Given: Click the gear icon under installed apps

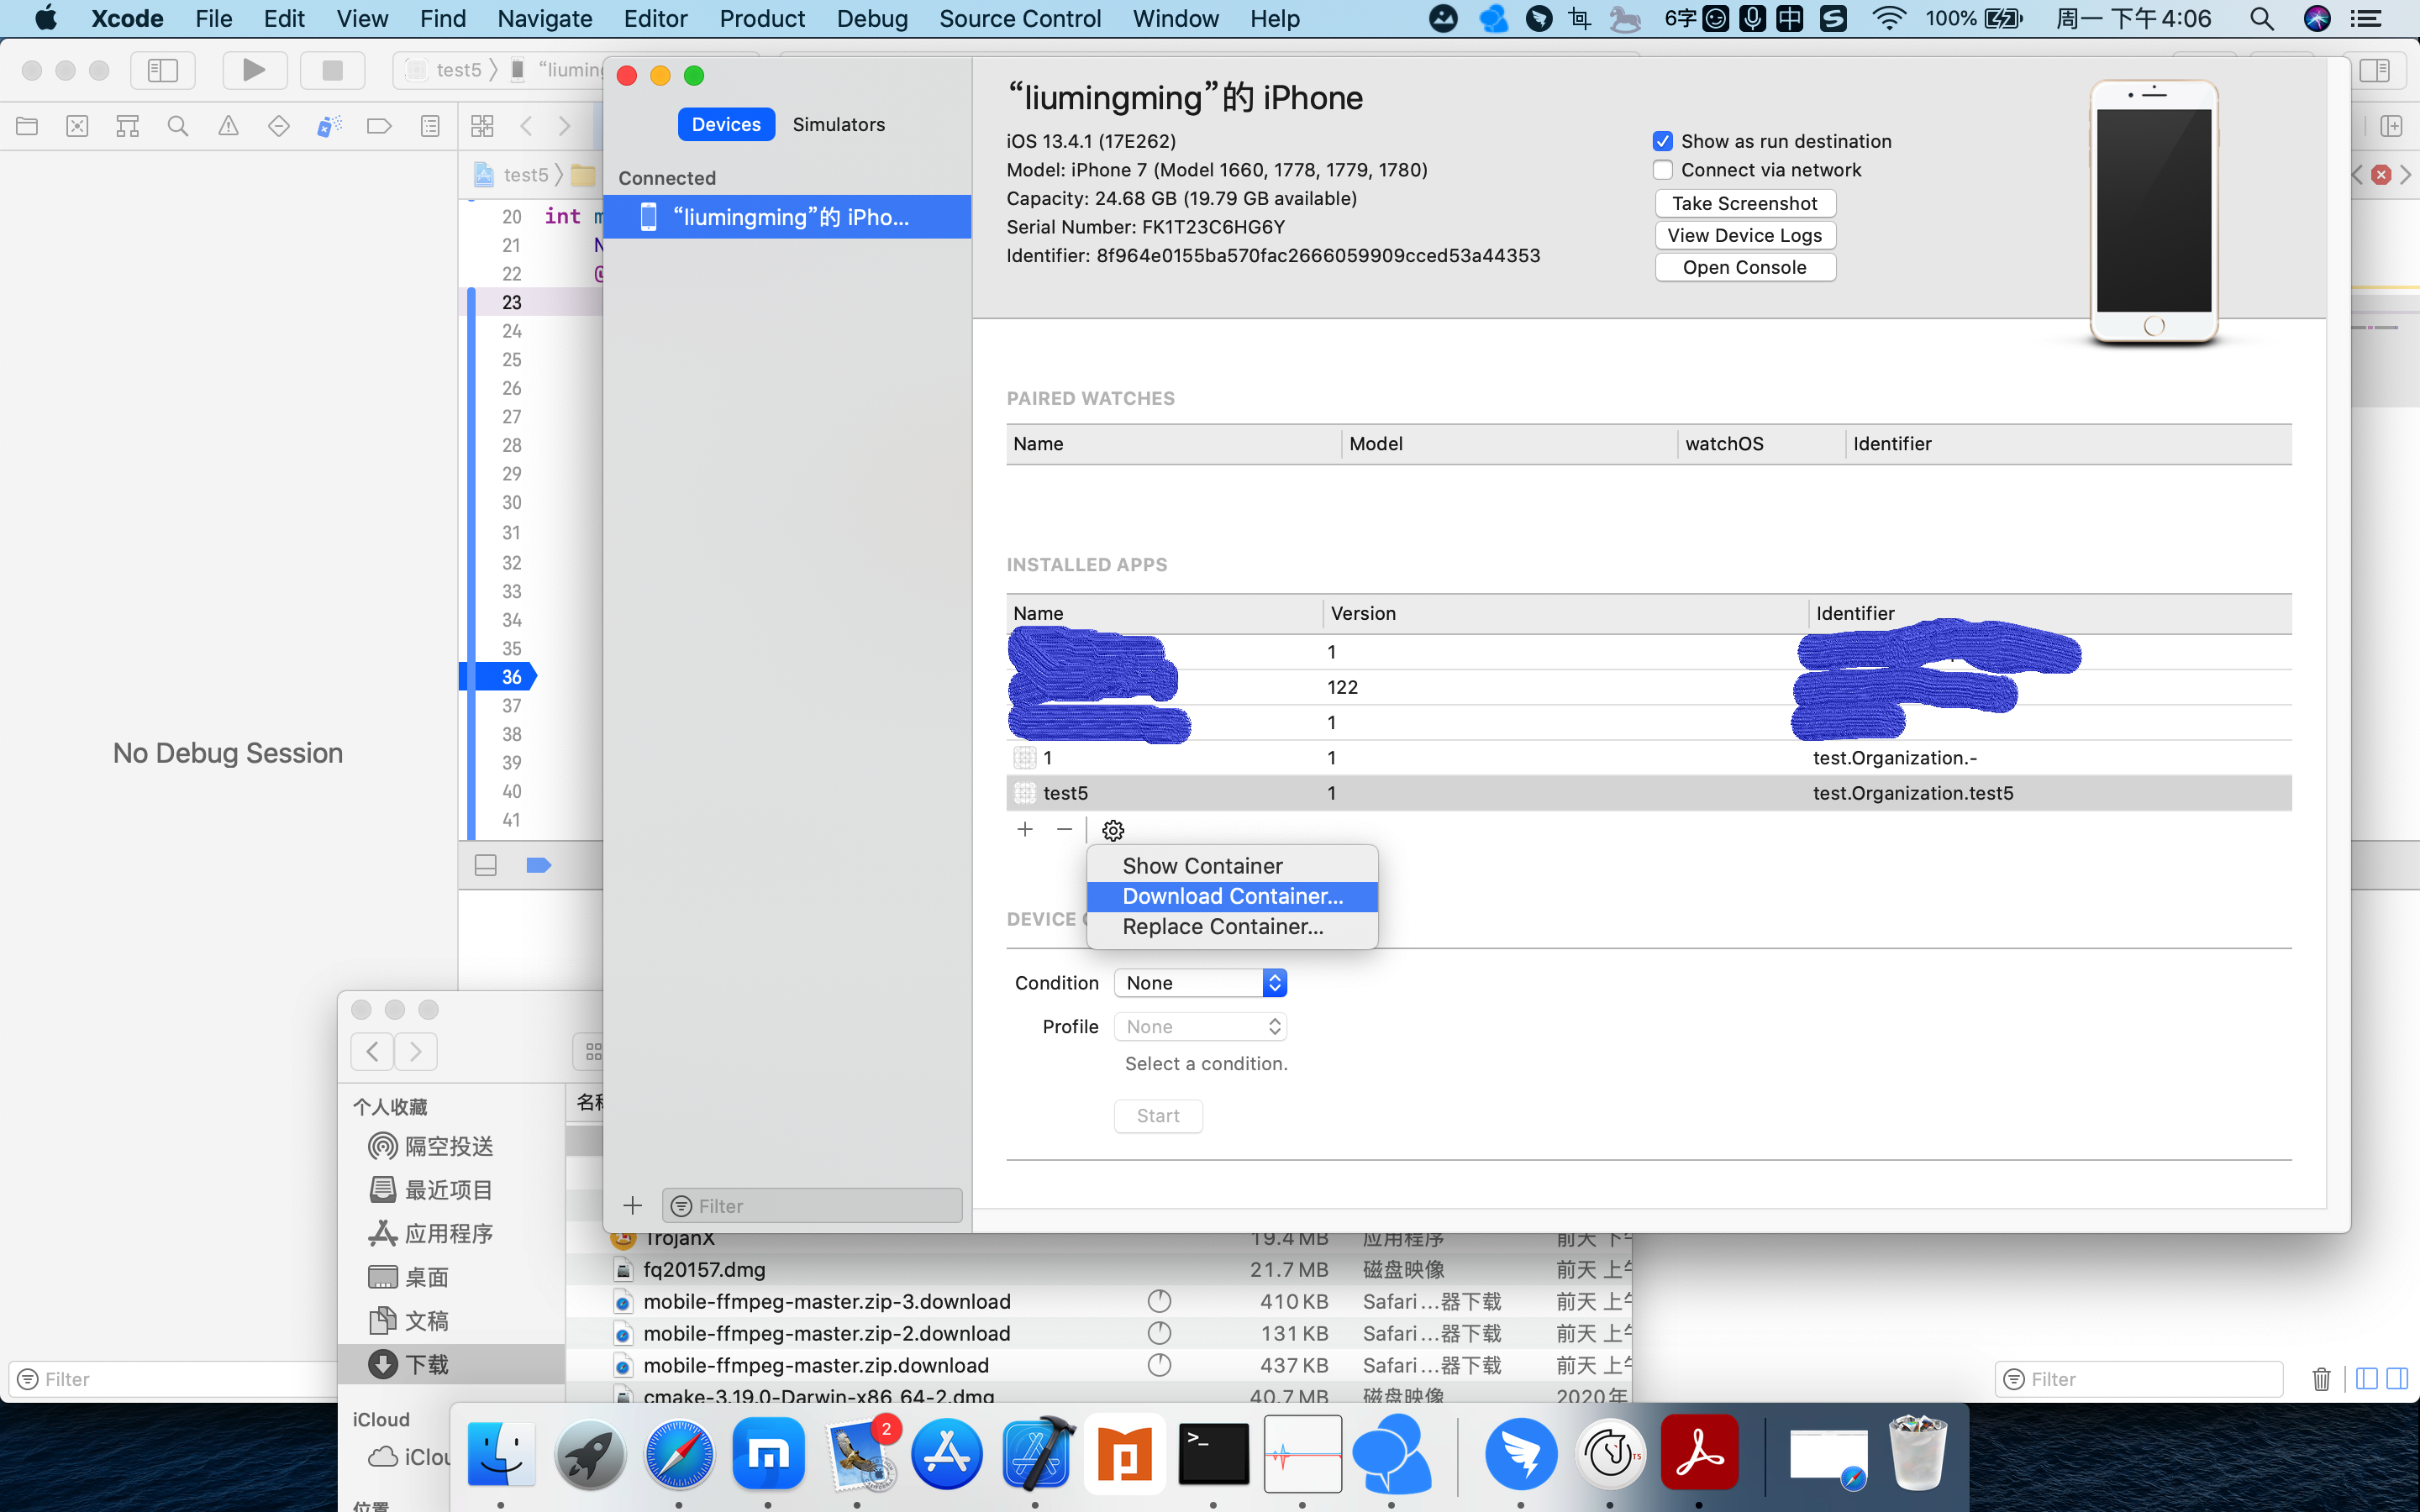Looking at the screenshot, I should tap(1113, 830).
